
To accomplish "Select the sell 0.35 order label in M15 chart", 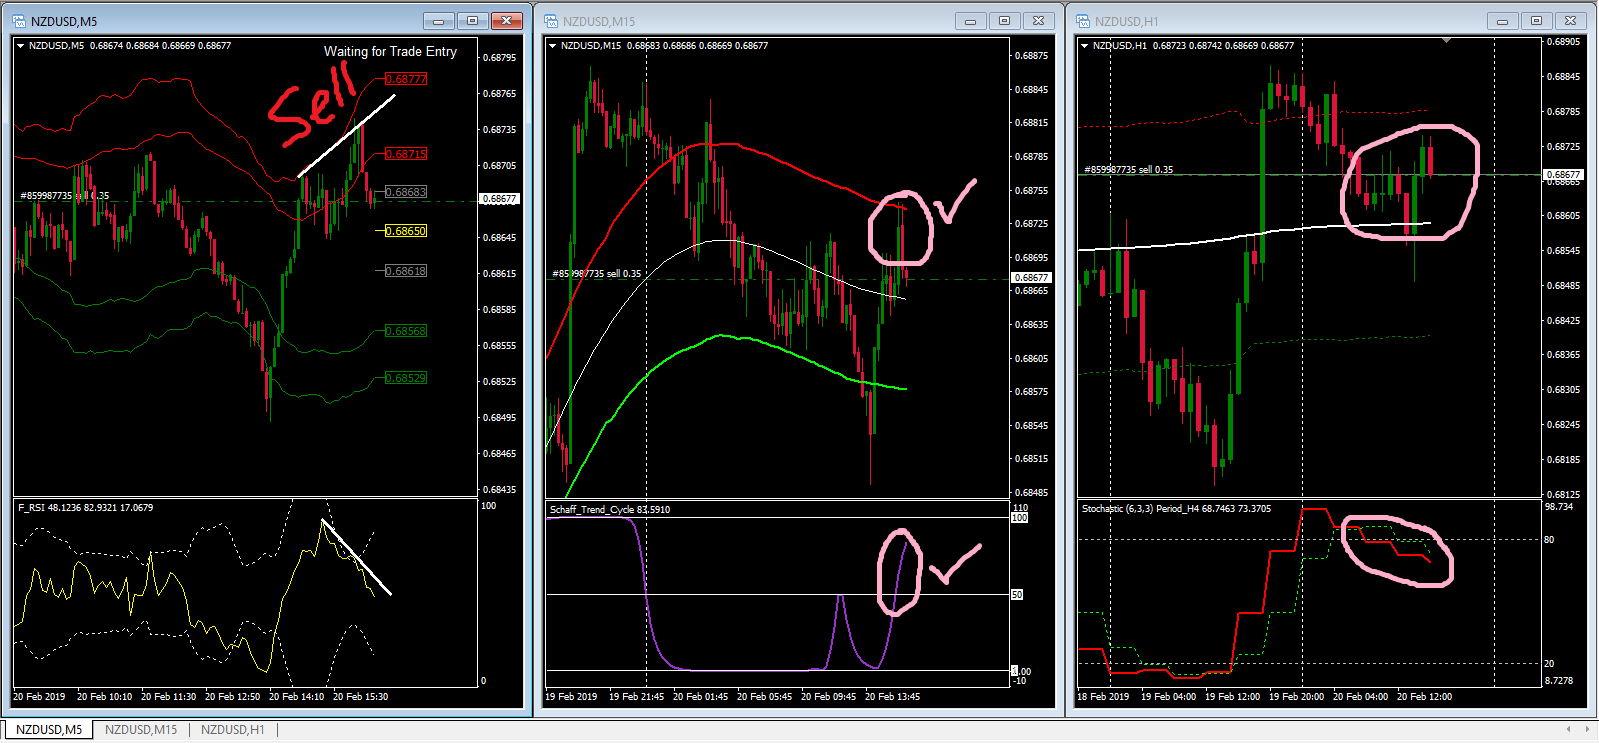I will pyautogui.click(x=597, y=274).
